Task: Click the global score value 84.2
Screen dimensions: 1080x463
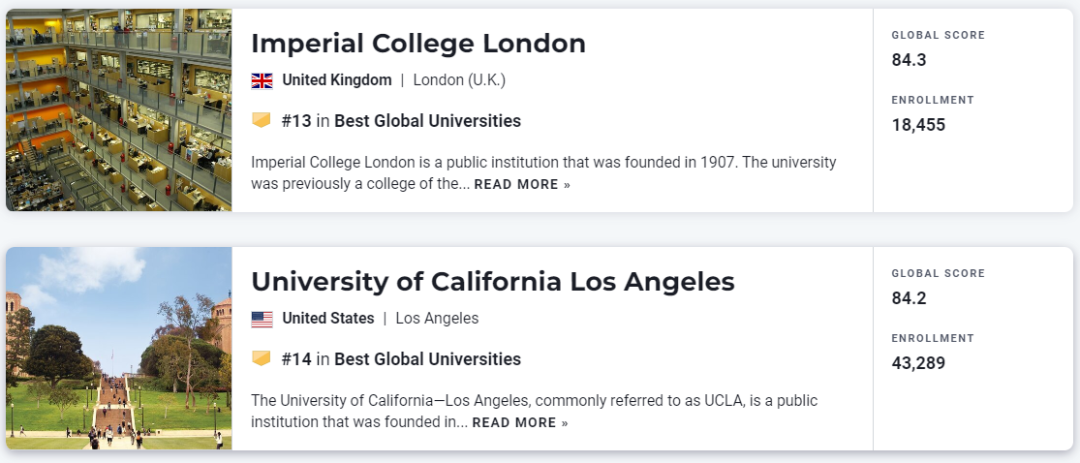Action: [909, 299]
